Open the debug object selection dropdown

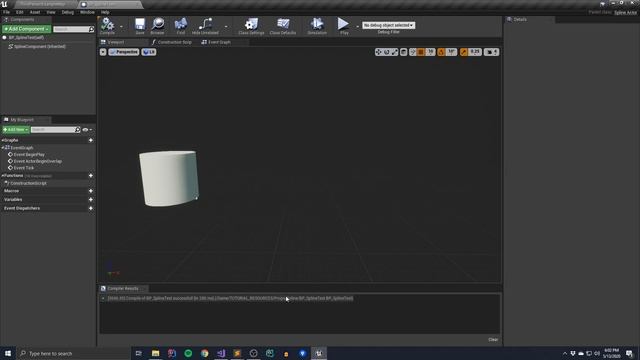[389, 25]
